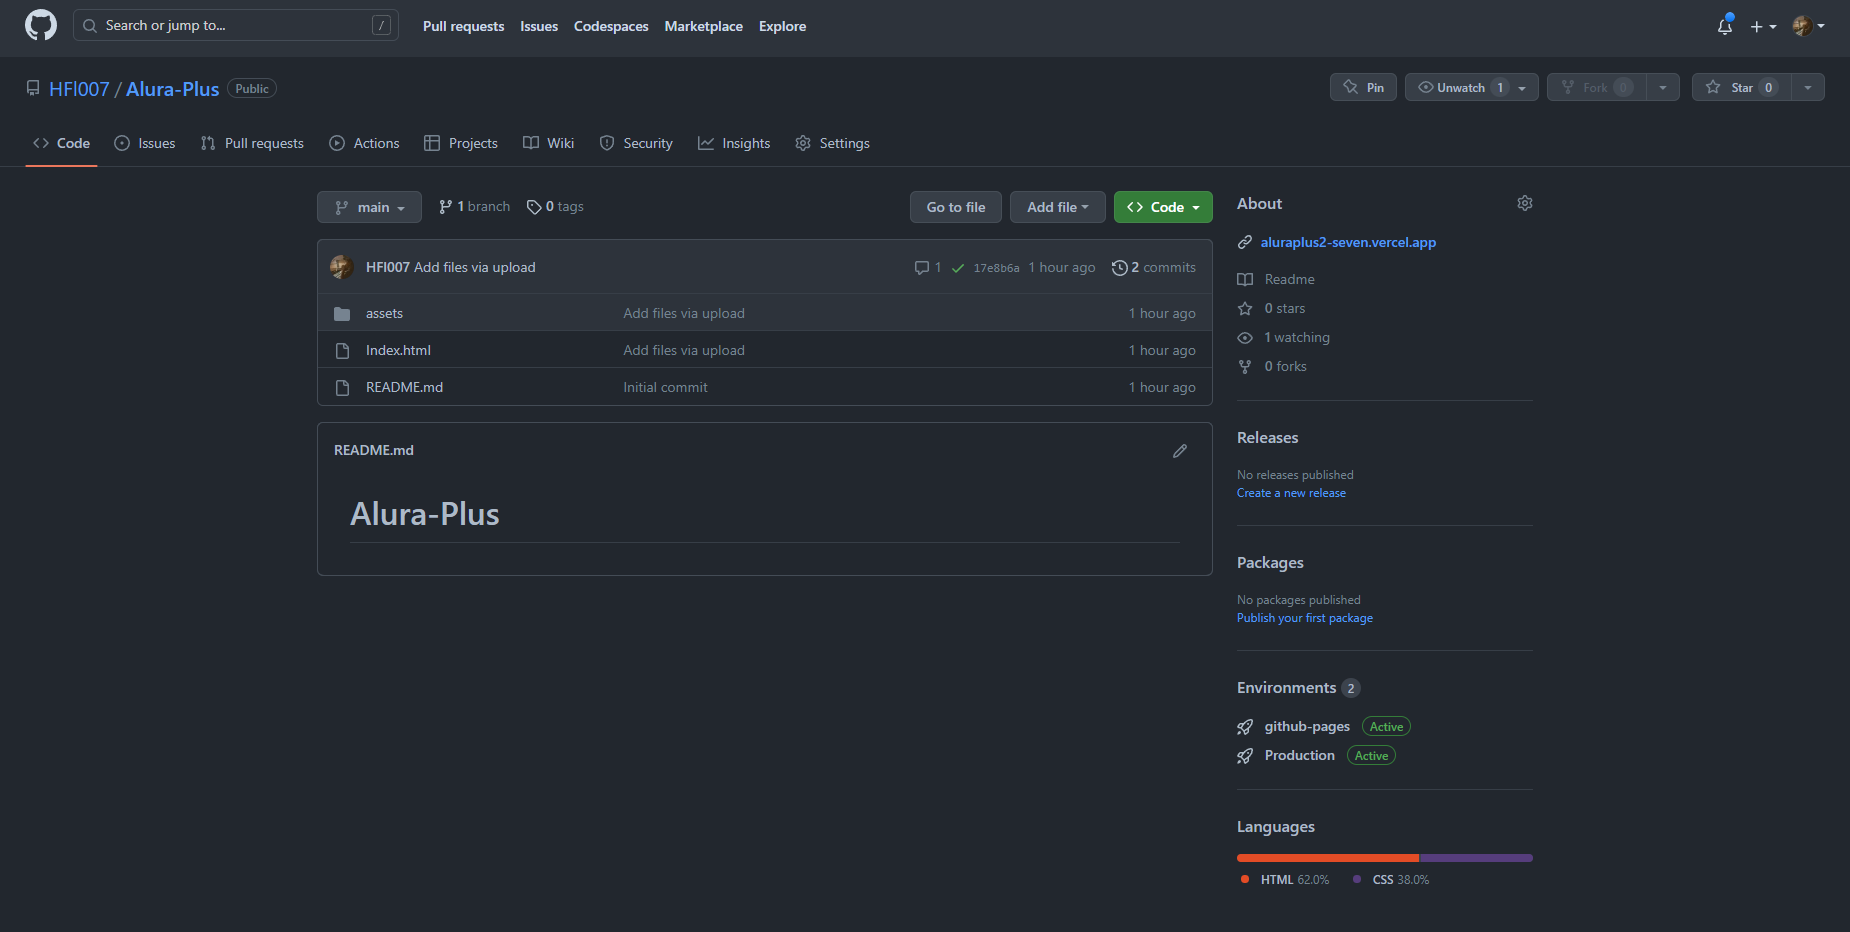Open the repository Settings tab
Image resolution: width=1850 pixels, height=932 pixels.
[832, 143]
